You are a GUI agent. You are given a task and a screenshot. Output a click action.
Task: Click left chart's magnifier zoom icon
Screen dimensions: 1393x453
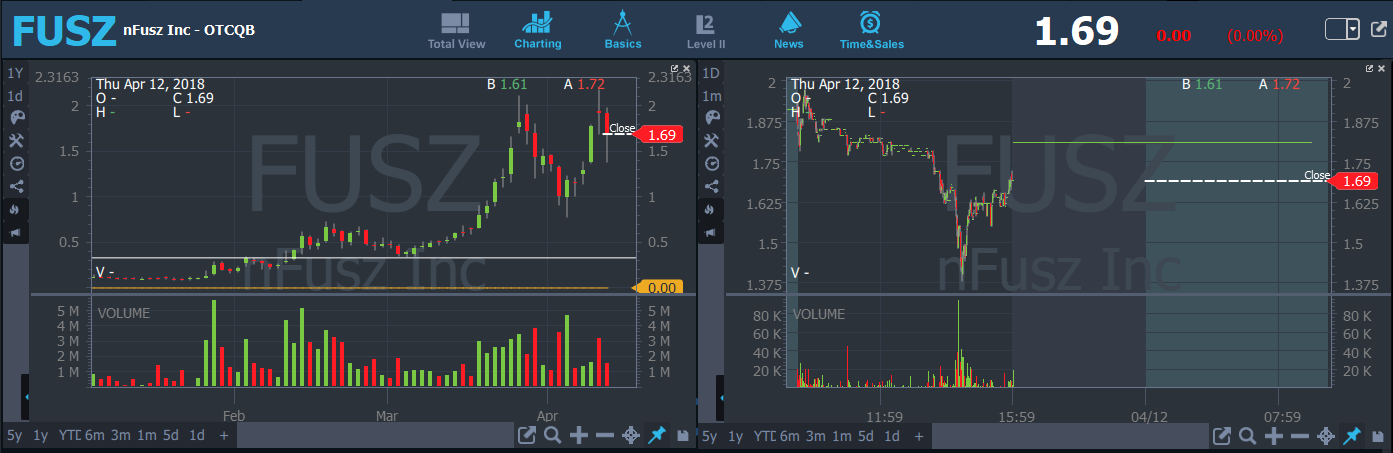[552, 436]
